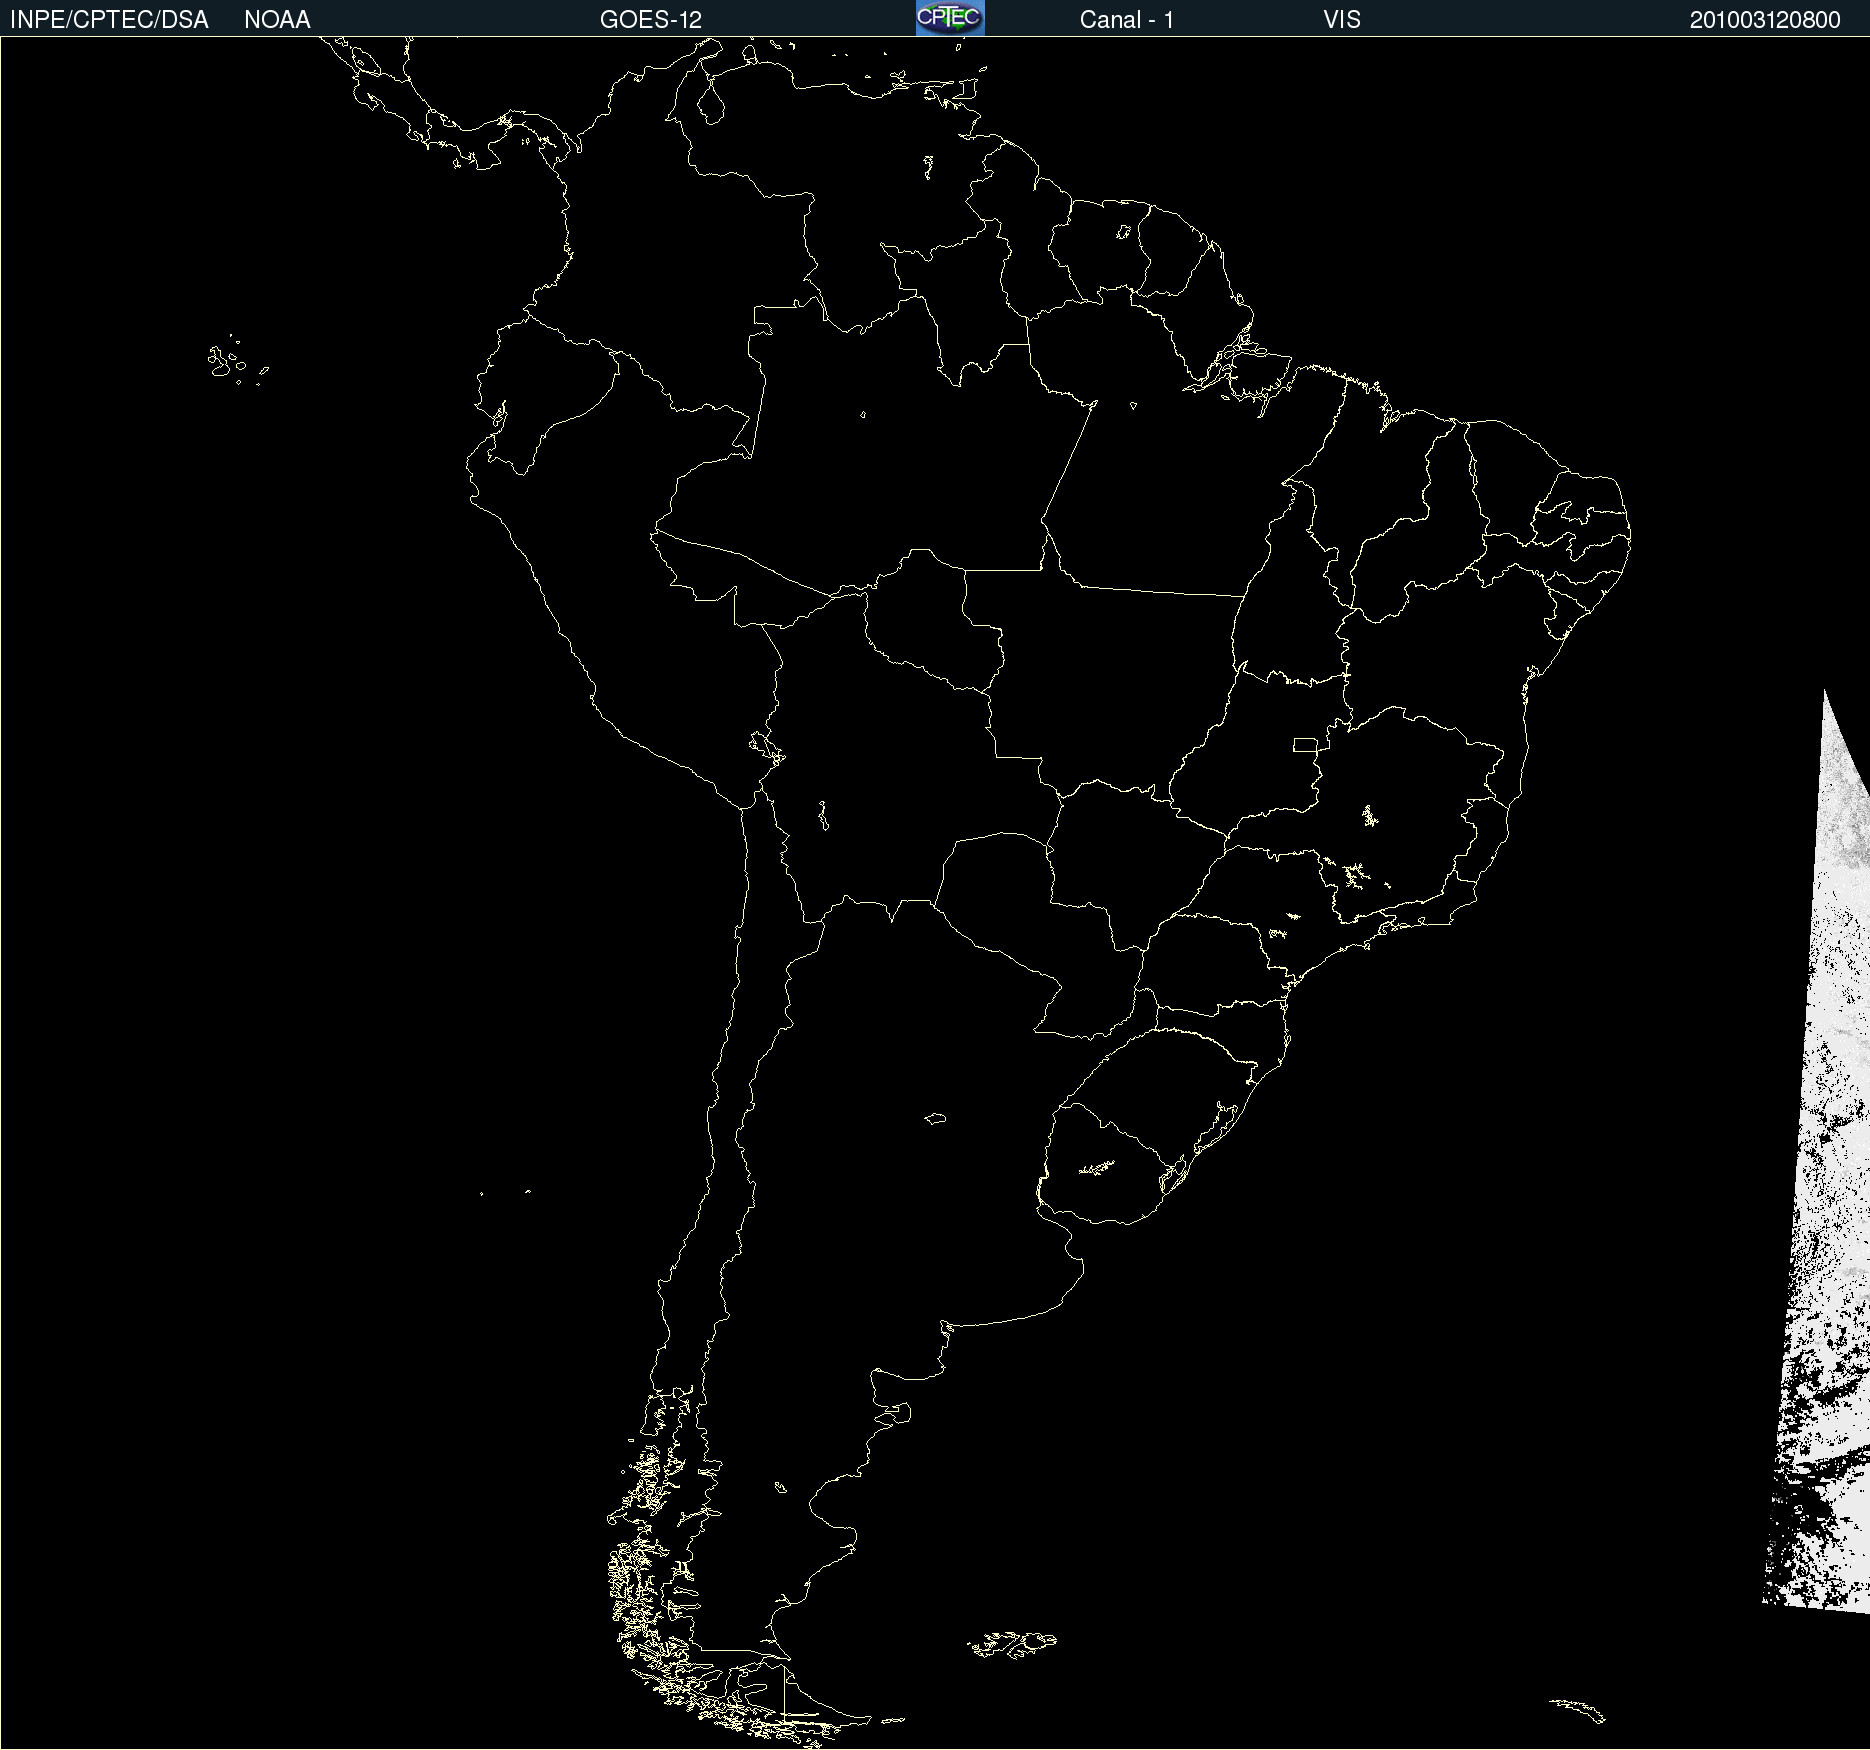Screen dimensions: 1870x1750
Task: Click the 'Canal - 1' channel label
Action: [1127, 20]
